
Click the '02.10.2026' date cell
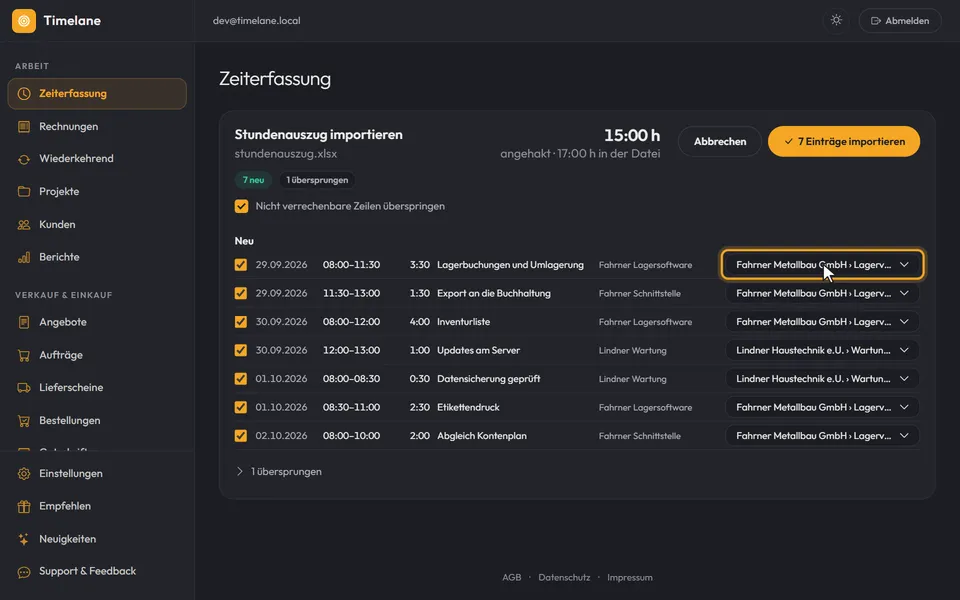click(x=281, y=436)
